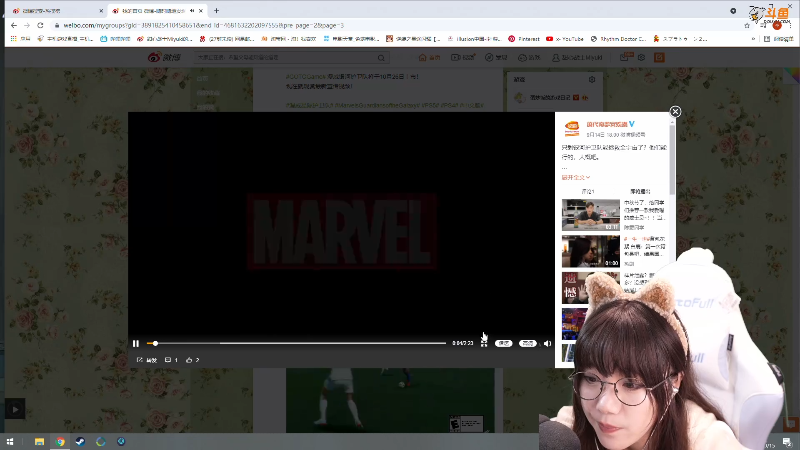
Task: Open the Pinterest bookmark
Action: 524,39
